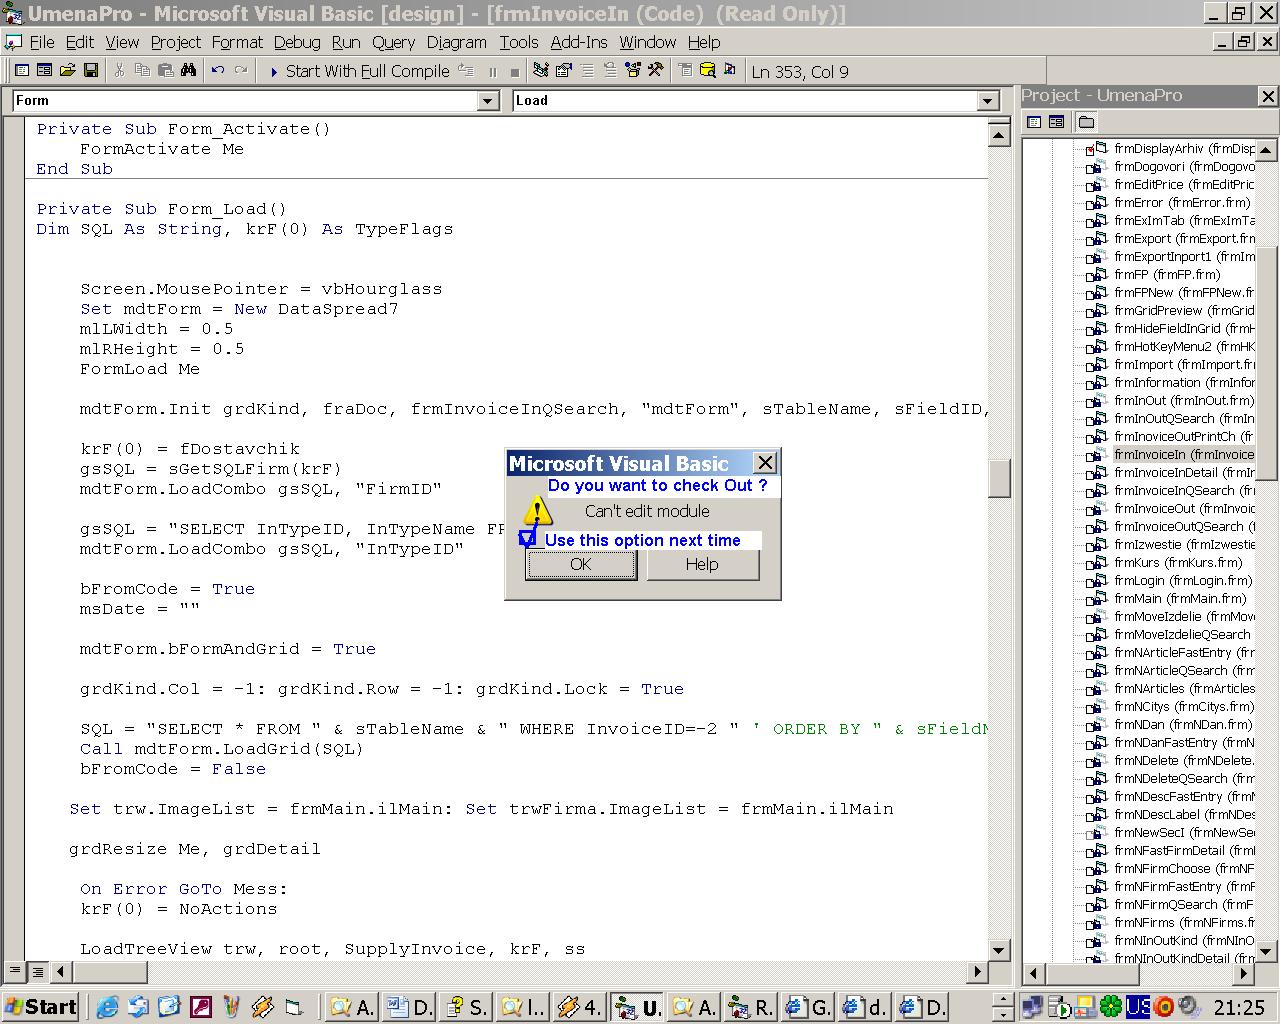The width and height of the screenshot is (1280, 1024).
Task: Click Project panel vertical scrollbar down arrow
Action: 1266,951
